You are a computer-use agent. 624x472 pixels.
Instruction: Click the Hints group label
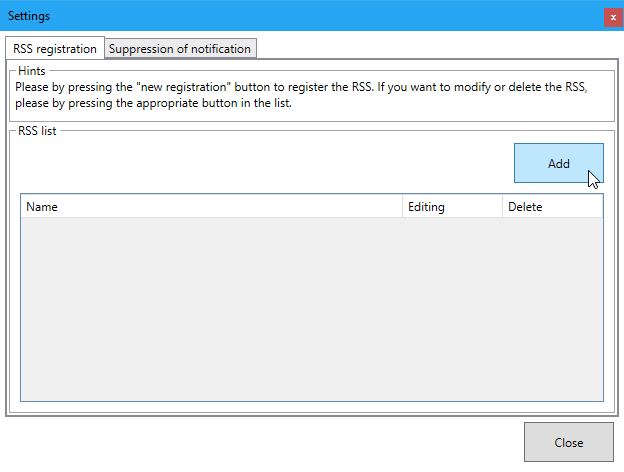(32, 71)
